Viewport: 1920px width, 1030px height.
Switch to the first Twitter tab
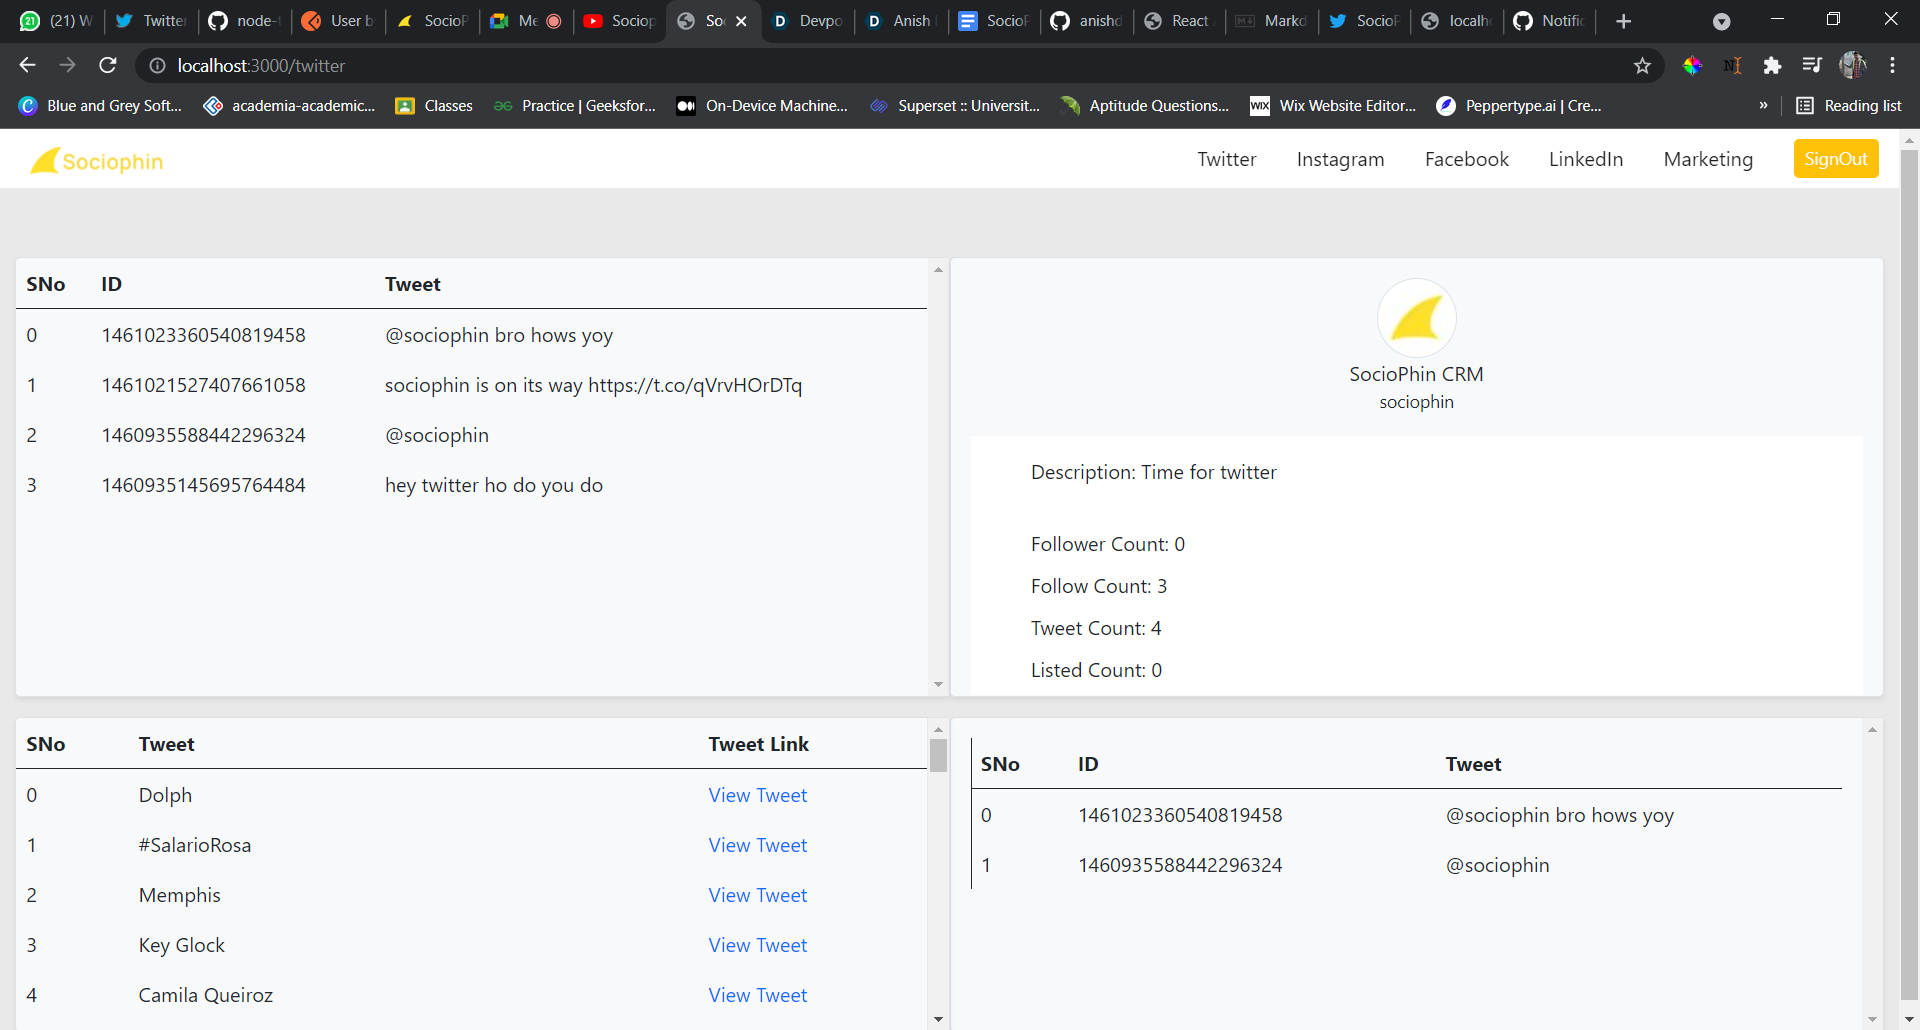[151, 21]
